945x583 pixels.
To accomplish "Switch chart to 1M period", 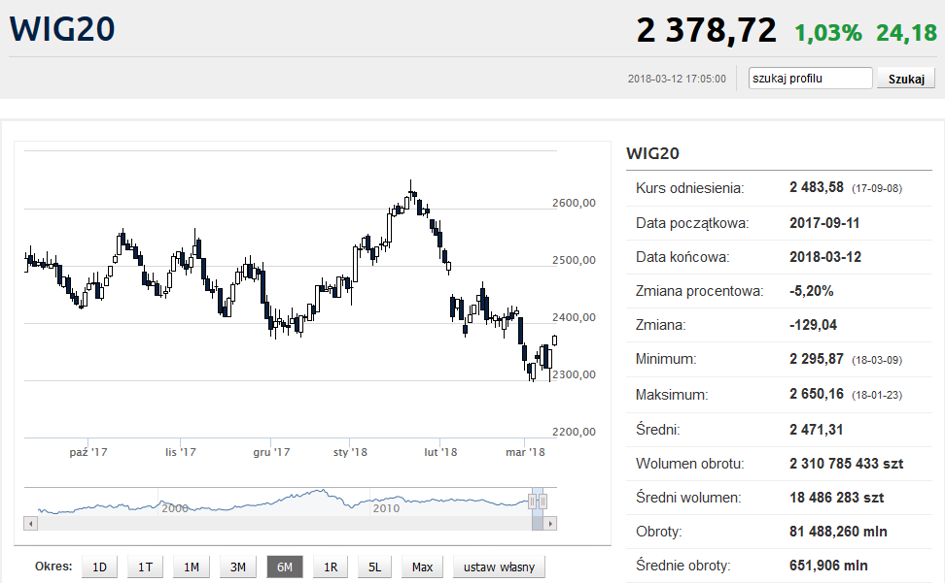I will coord(191,567).
